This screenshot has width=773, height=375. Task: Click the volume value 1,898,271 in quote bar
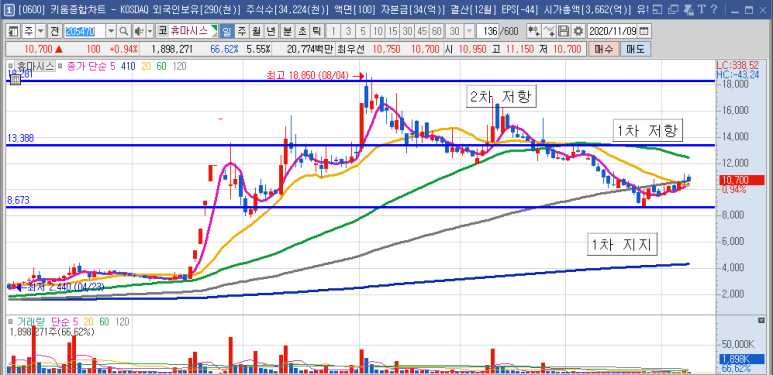(173, 50)
